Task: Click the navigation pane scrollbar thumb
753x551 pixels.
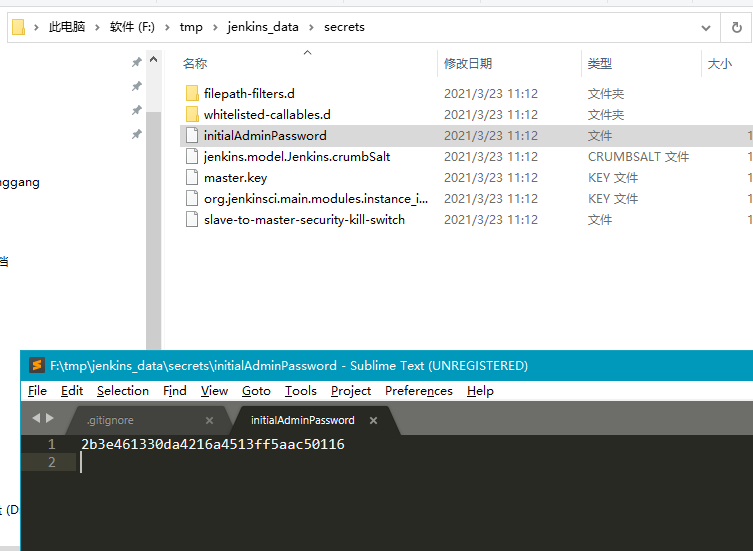Action: (154, 231)
